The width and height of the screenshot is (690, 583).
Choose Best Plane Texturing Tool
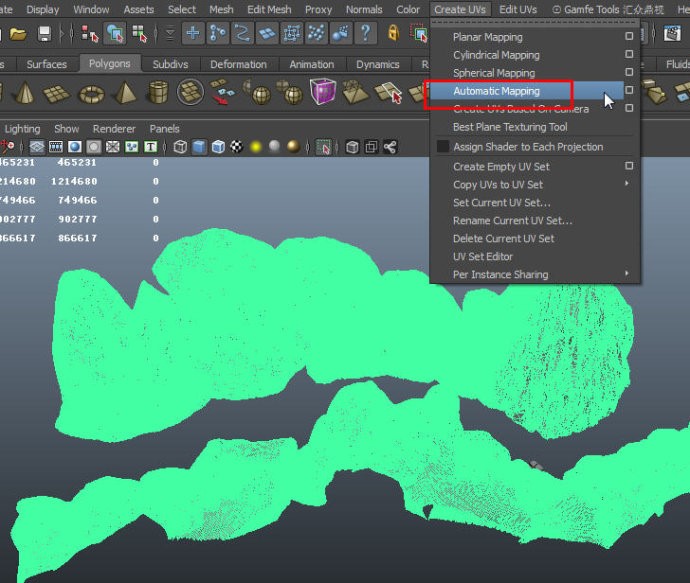click(510, 127)
